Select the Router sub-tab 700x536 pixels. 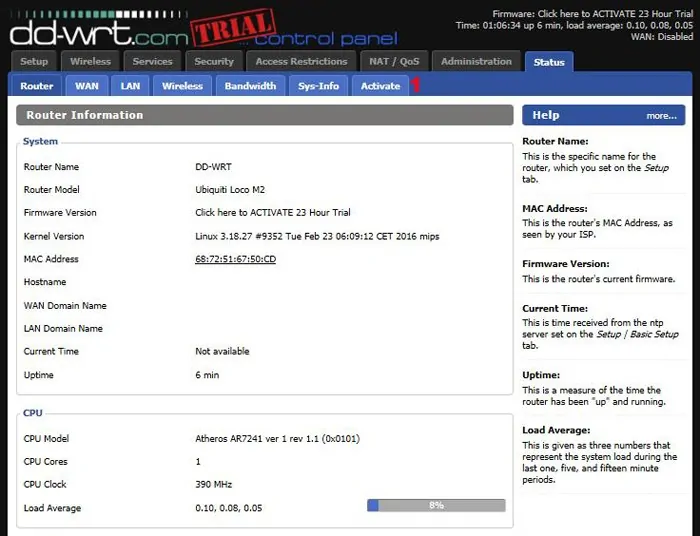point(37,86)
